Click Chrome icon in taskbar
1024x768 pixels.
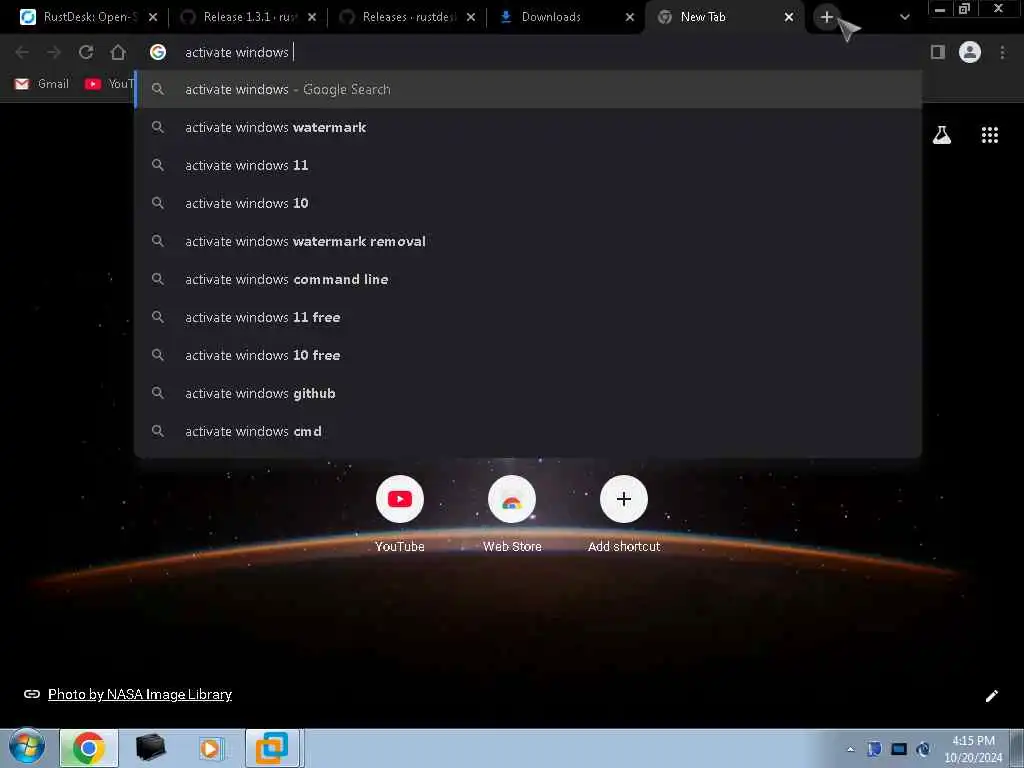(x=89, y=748)
